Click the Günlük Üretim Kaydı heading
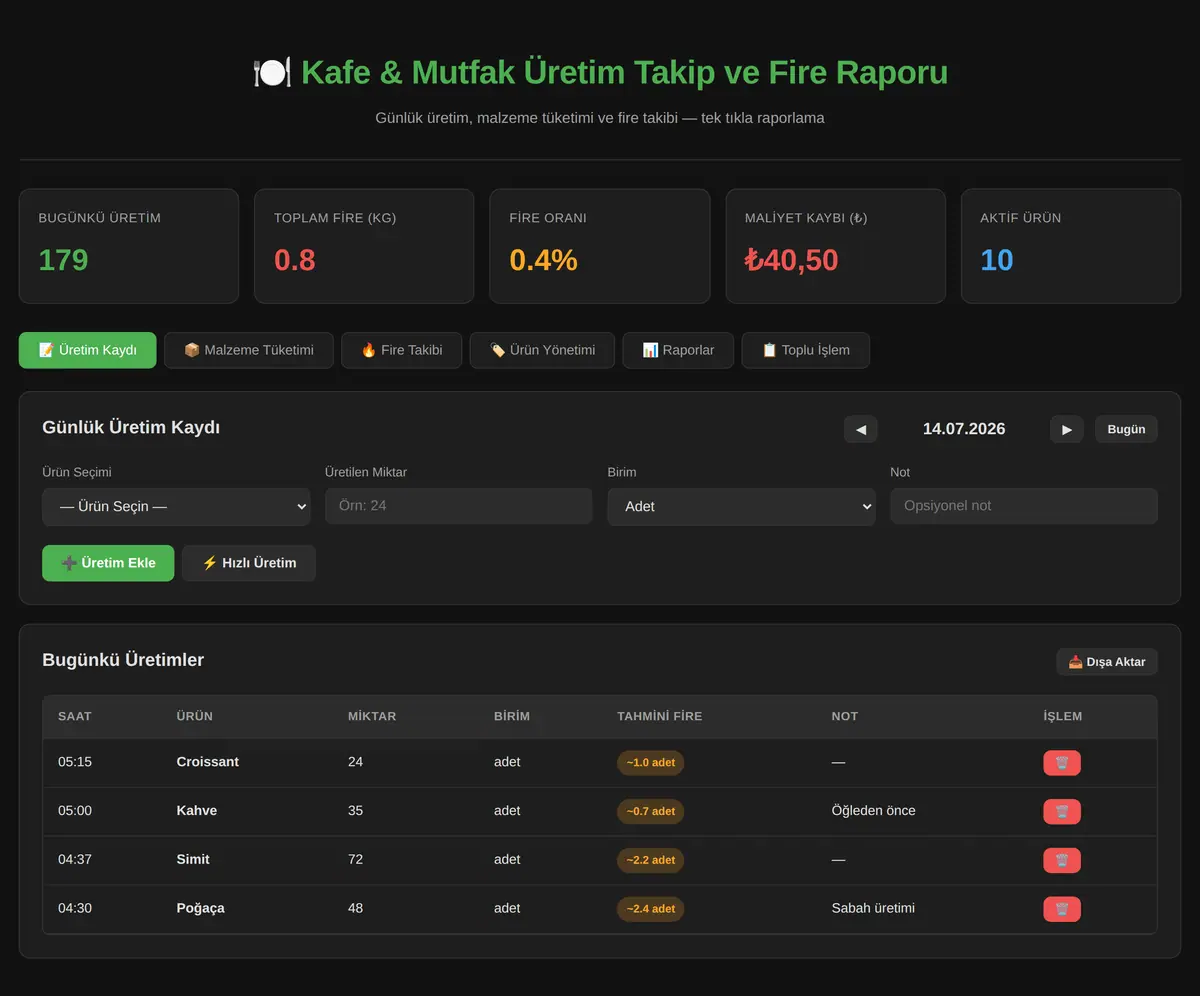The image size is (1200, 996). [131, 428]
